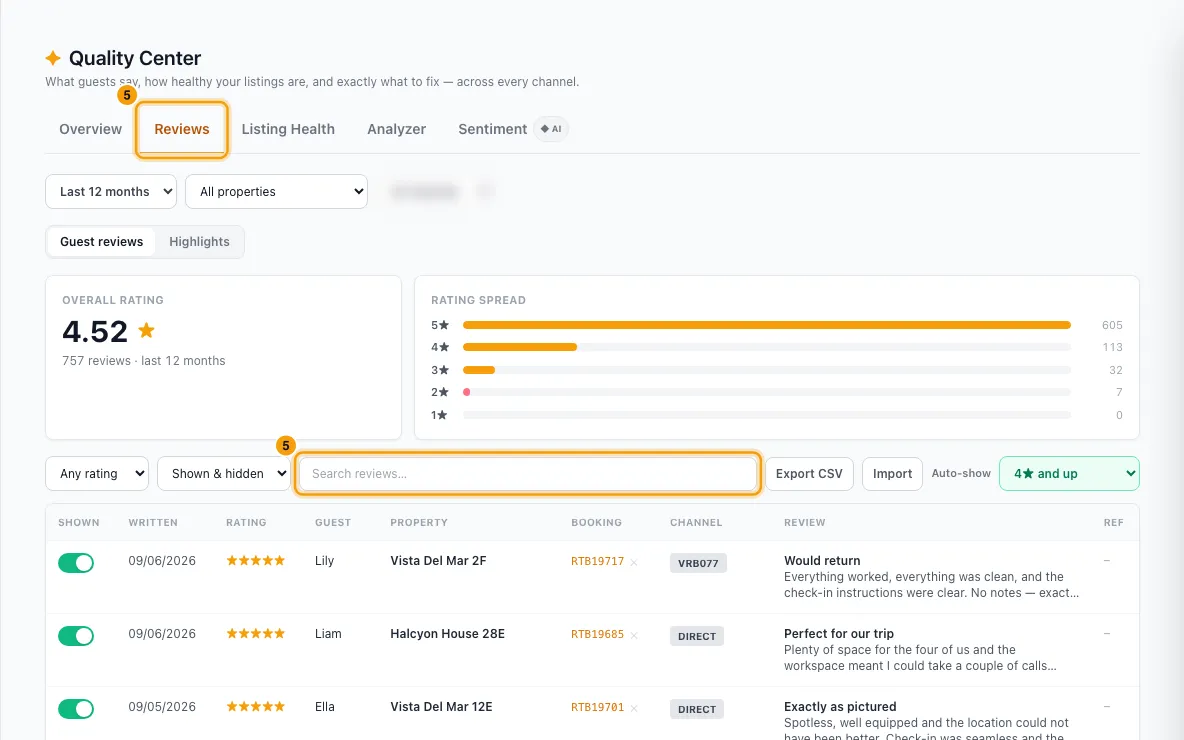Toggle off shown for Liam's review

(x=76, y=636)
